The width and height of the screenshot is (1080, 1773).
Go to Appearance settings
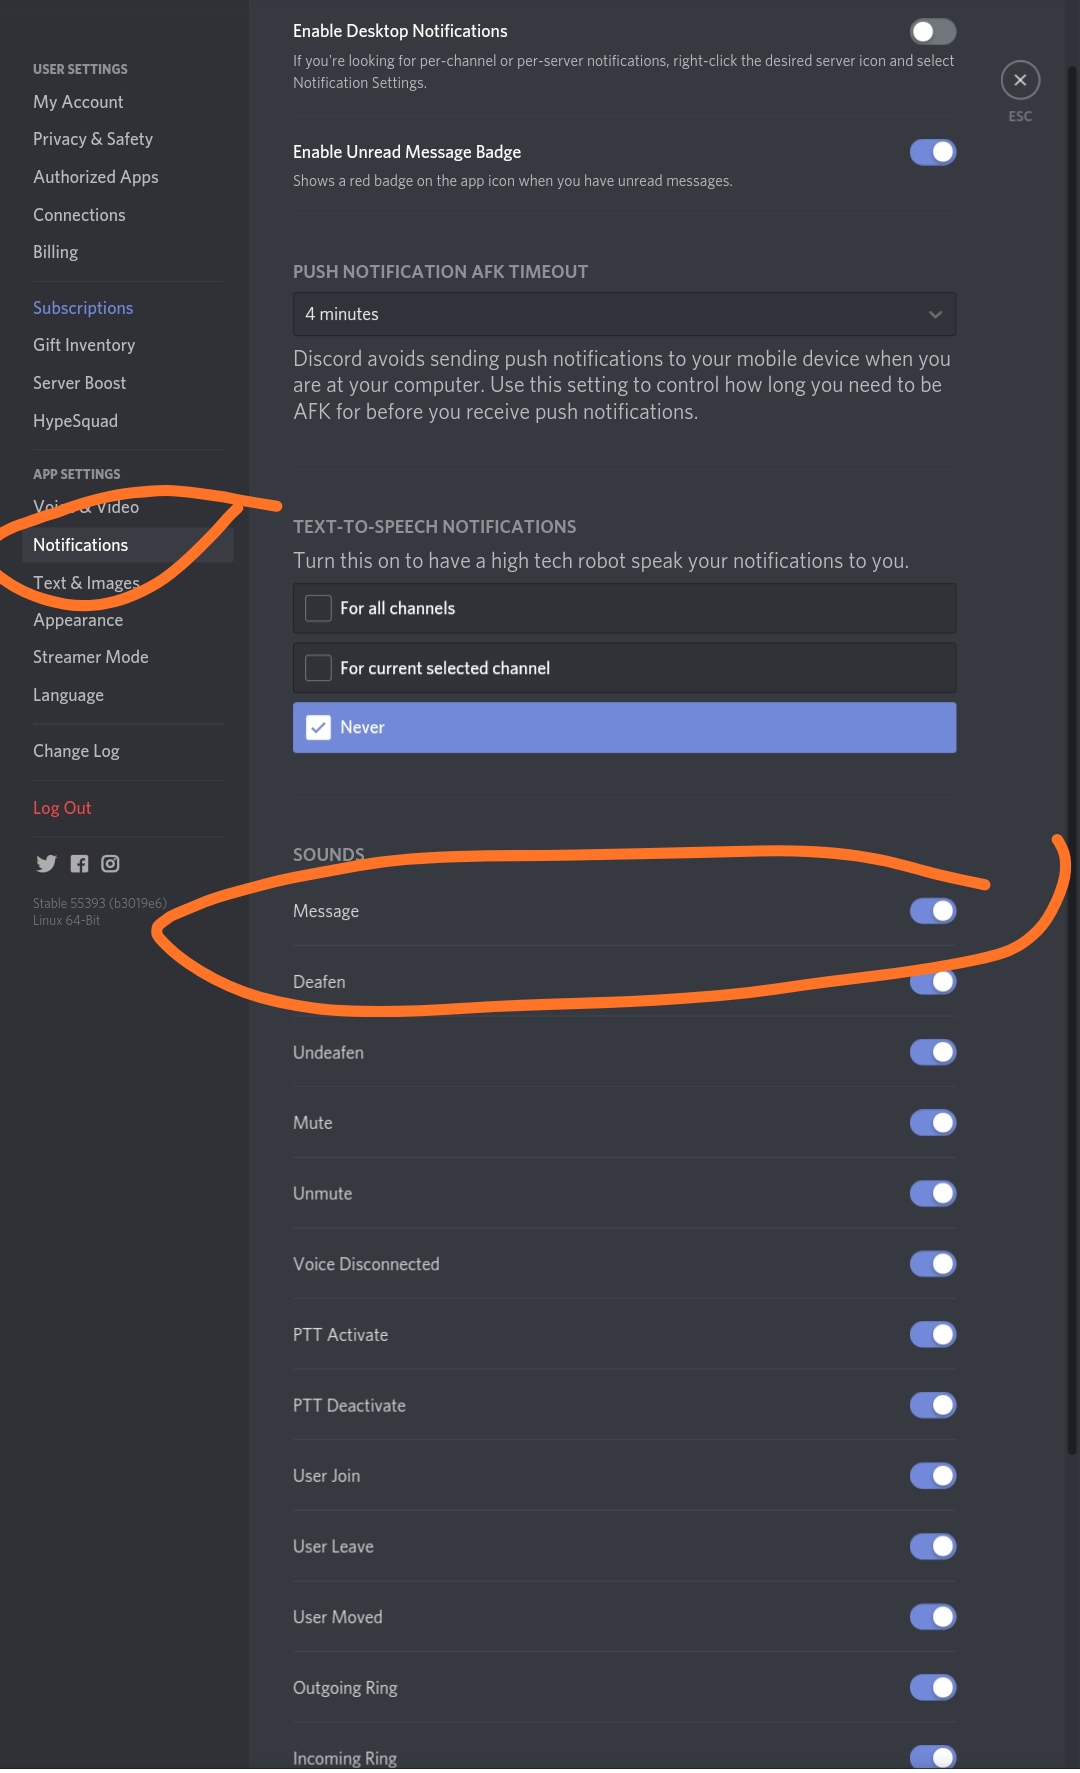(78, 620)
